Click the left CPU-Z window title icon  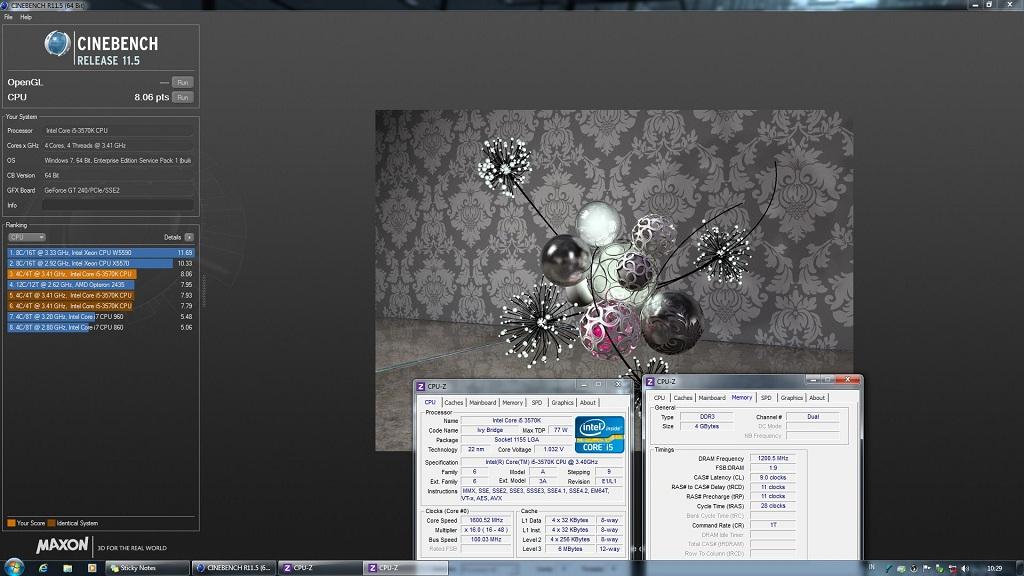421,387
